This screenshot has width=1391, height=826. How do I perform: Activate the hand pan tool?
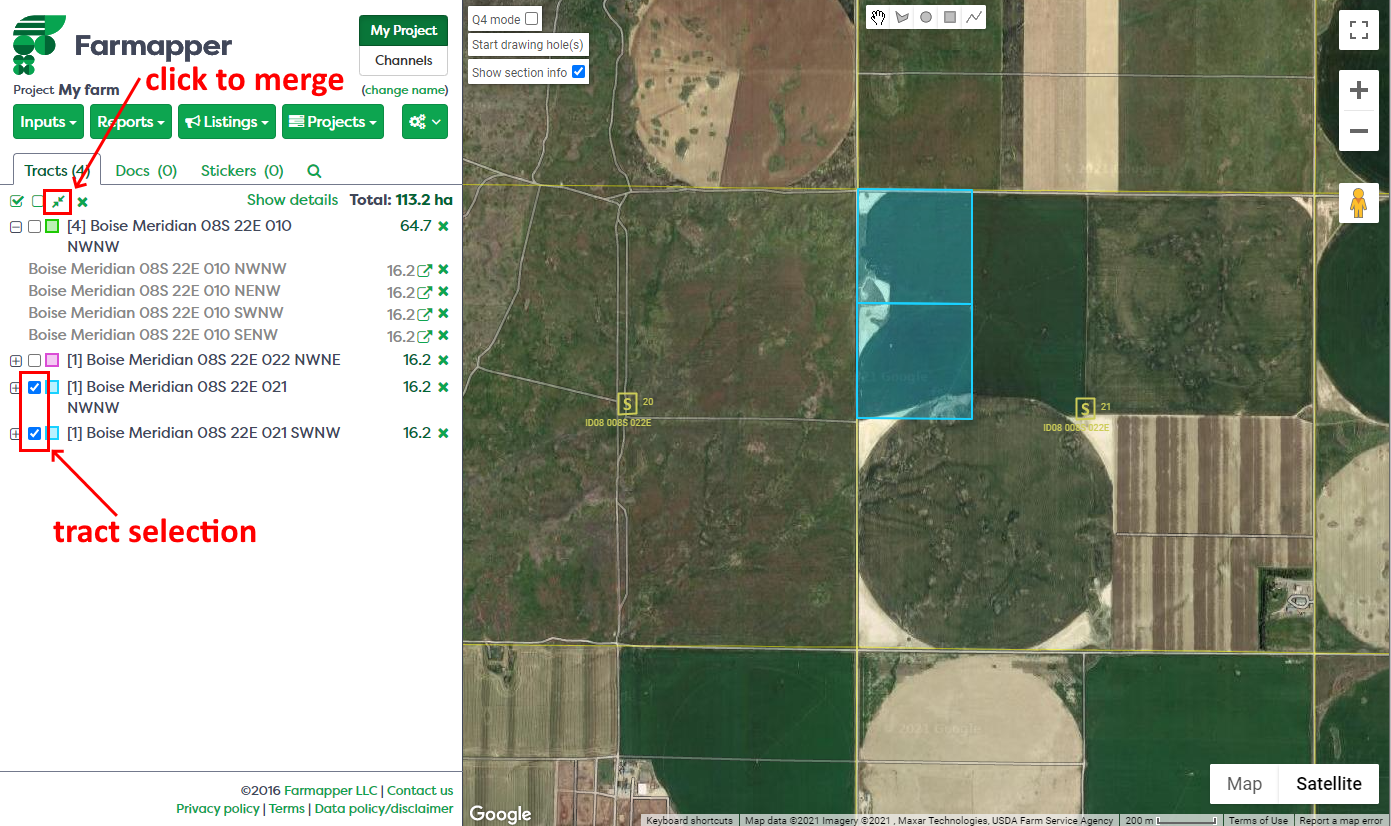click(x=879, y=17)
